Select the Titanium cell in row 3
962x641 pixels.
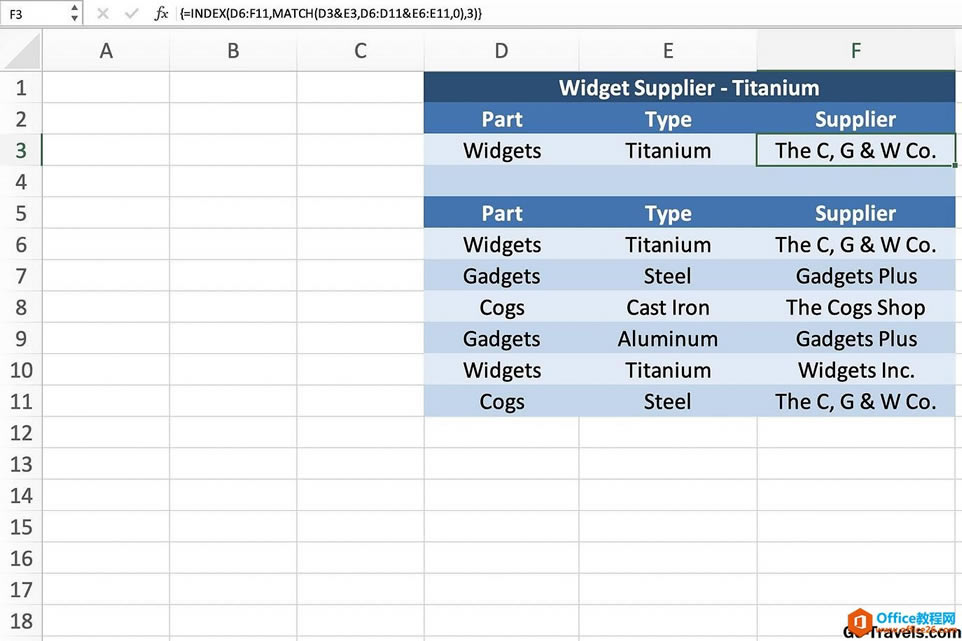(x=668, y=150)
